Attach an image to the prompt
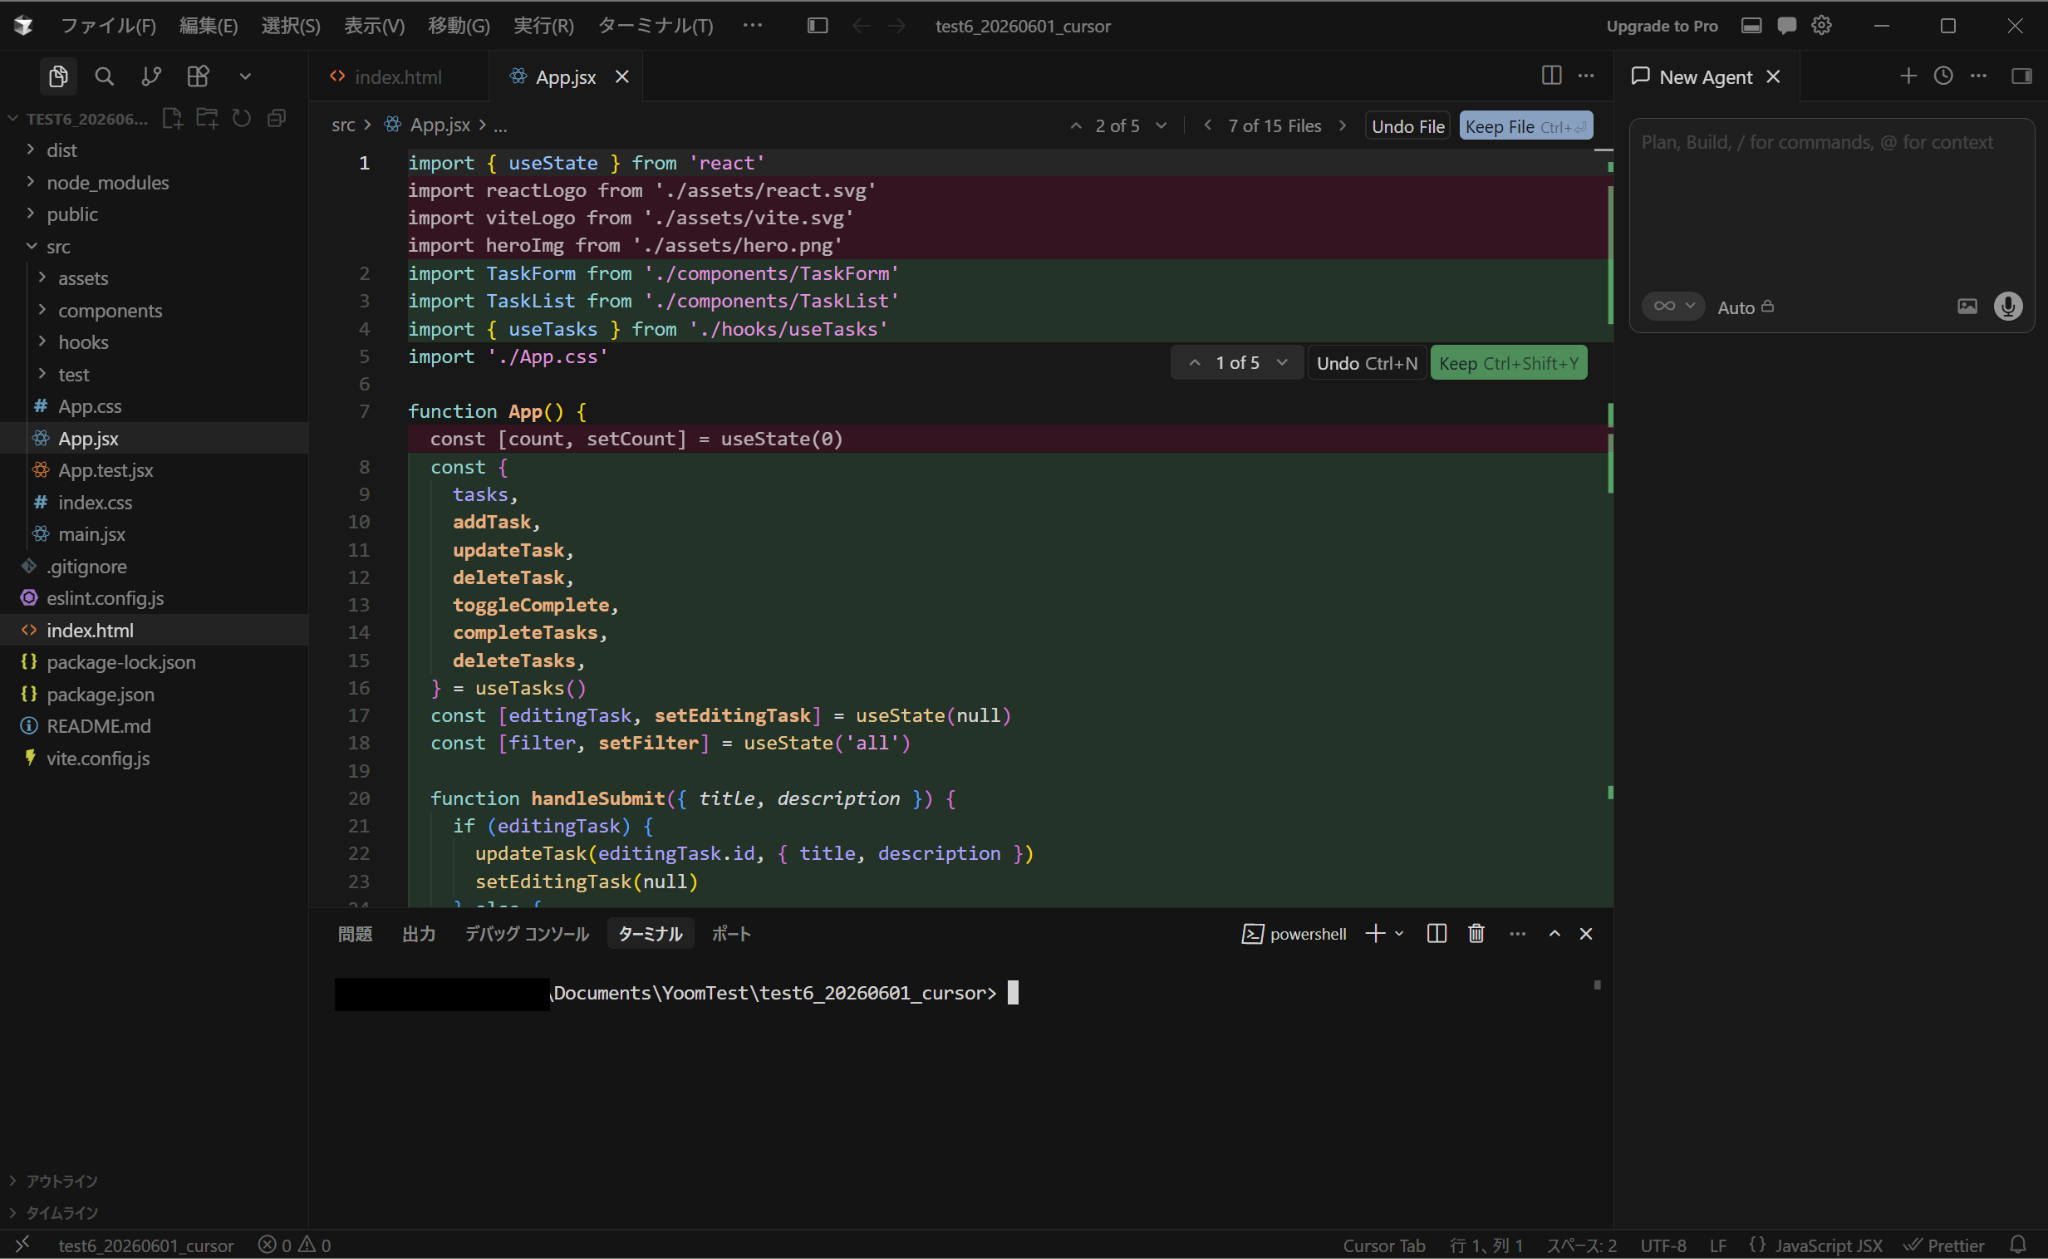The image size is (2048, 1259). click(x=1967, y=306)
